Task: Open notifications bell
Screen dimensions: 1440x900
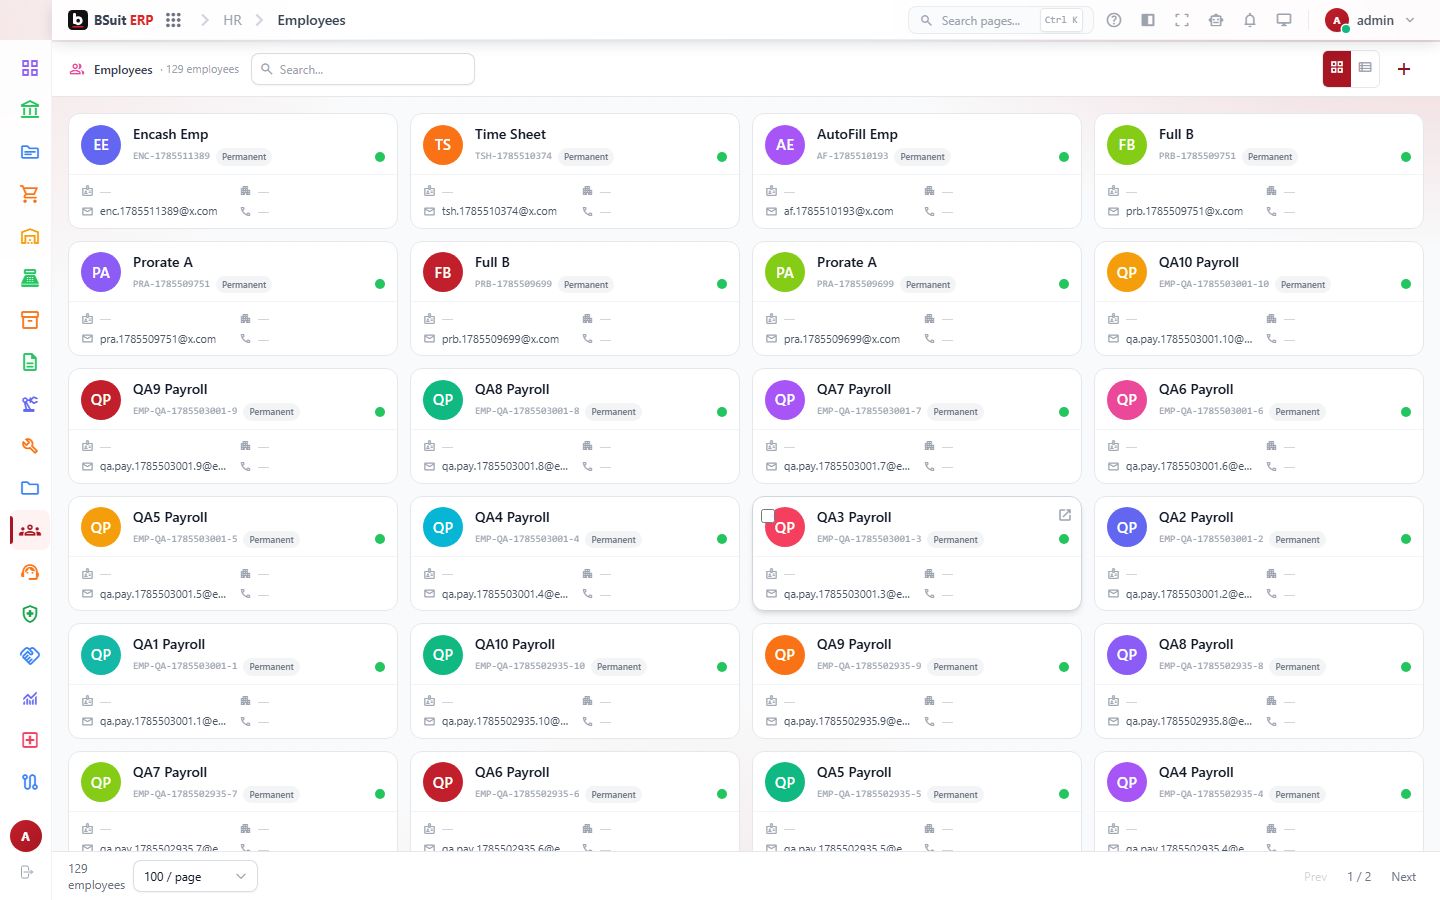Action: 1250,20
